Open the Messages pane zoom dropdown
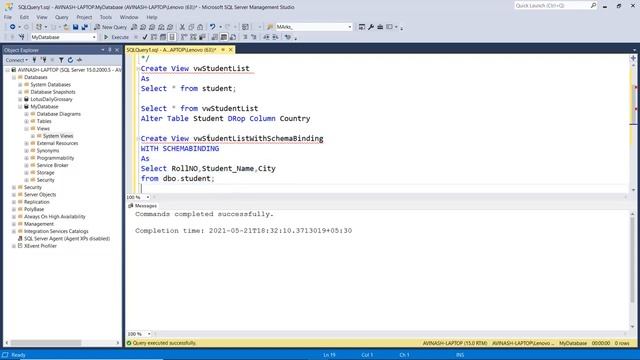Screen dimensions: 640x360 tap(149, 334)
